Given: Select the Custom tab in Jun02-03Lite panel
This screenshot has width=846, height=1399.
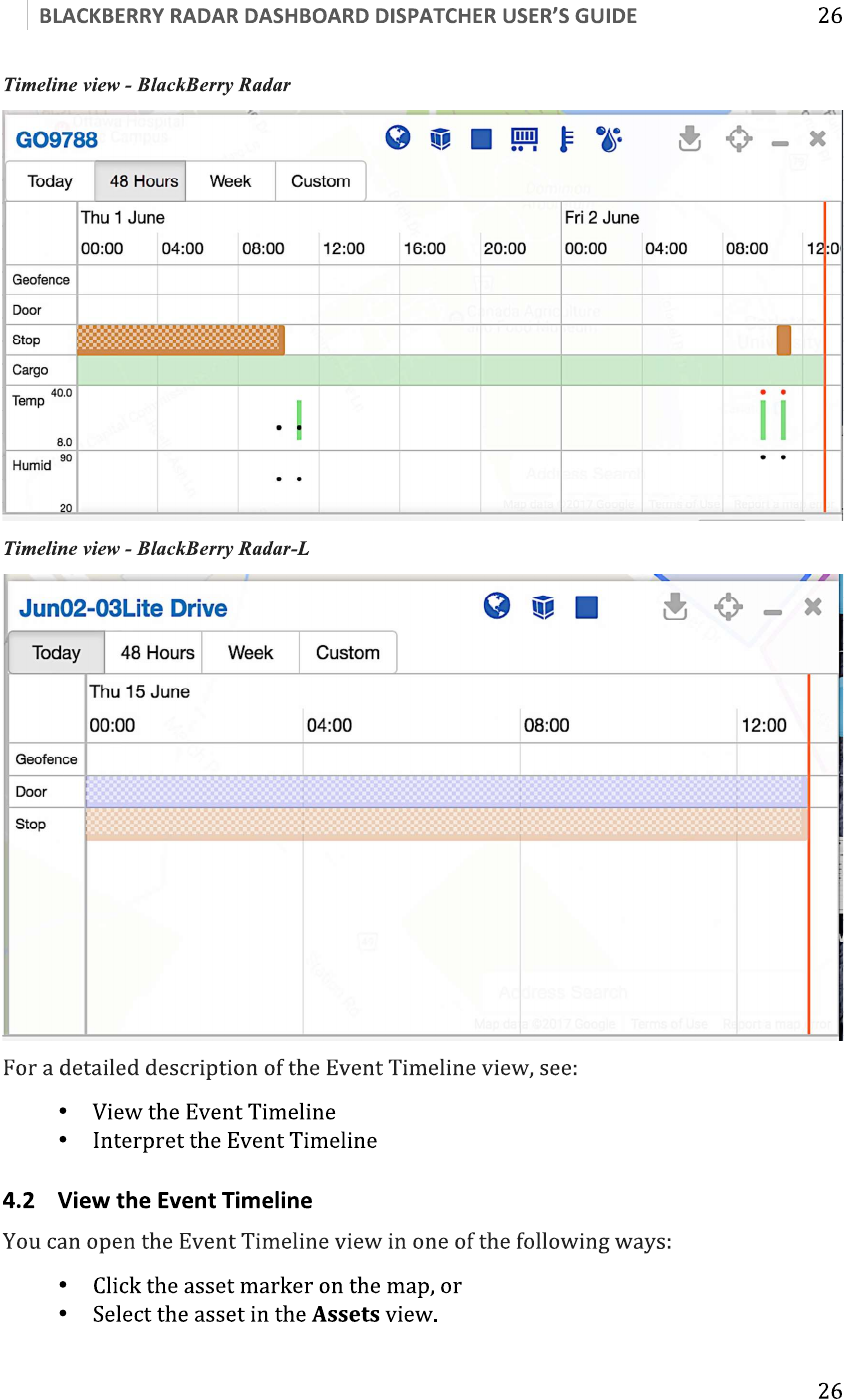Looking at the screenshot, I should coord(348,652).
